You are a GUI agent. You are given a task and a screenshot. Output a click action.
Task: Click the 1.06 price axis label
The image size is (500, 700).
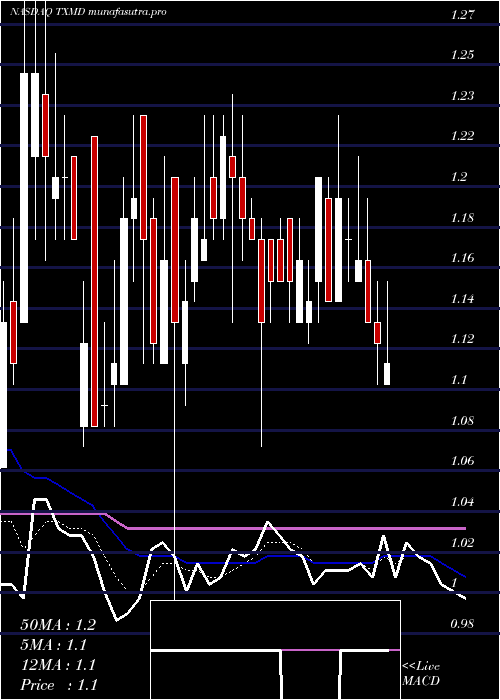462,461
